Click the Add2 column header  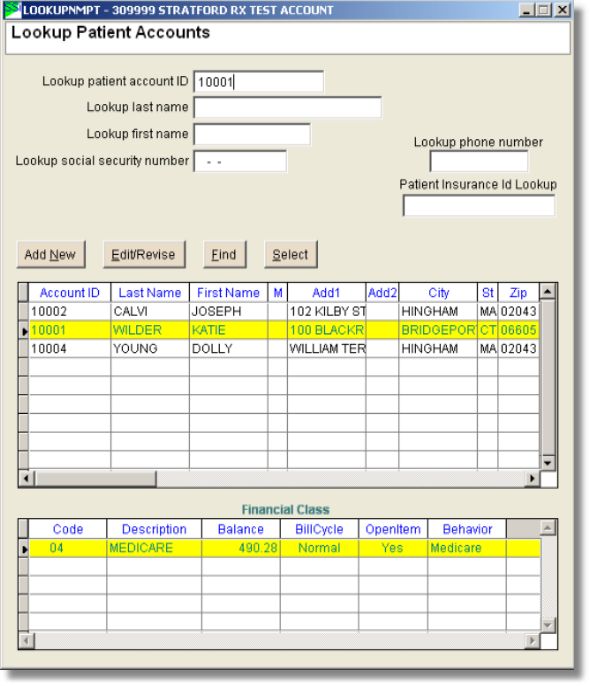(382, 293)
